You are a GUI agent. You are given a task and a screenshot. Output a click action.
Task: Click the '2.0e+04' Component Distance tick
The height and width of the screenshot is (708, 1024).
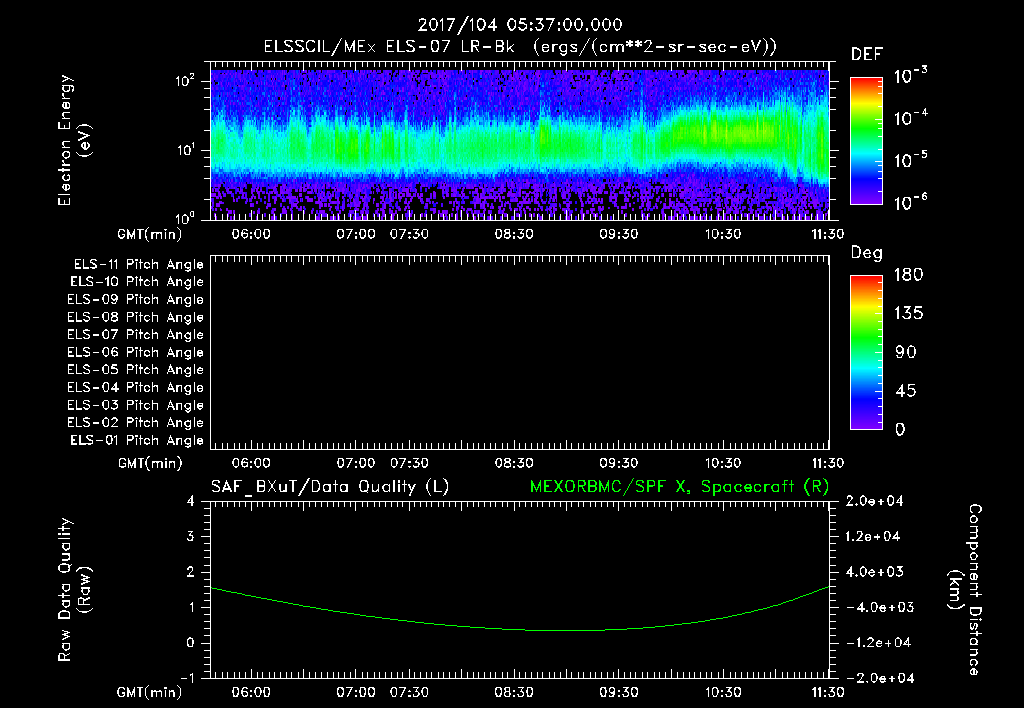tap(874, 501)
